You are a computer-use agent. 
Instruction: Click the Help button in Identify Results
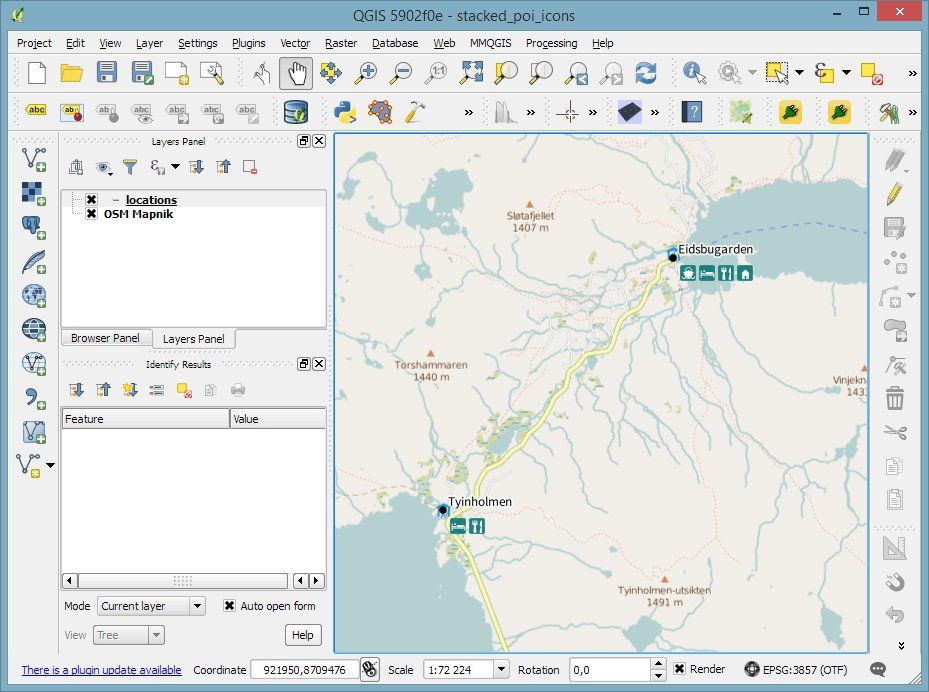click(x=302, y=635)
